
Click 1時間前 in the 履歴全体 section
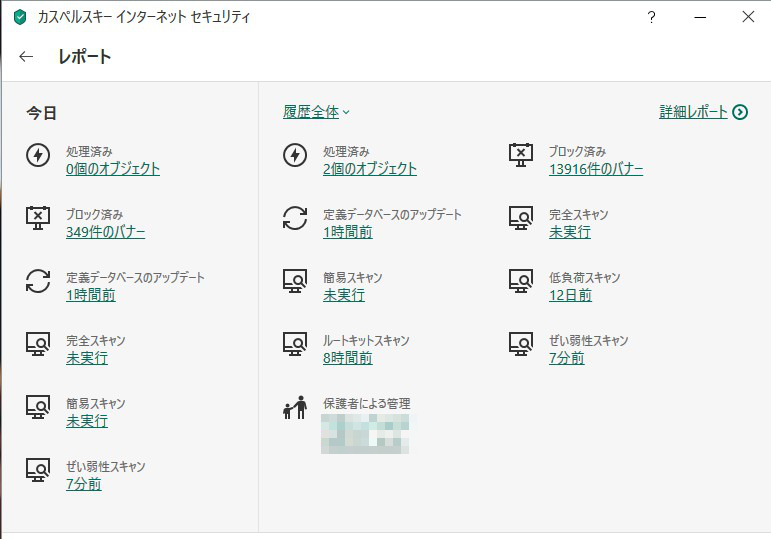348,232
